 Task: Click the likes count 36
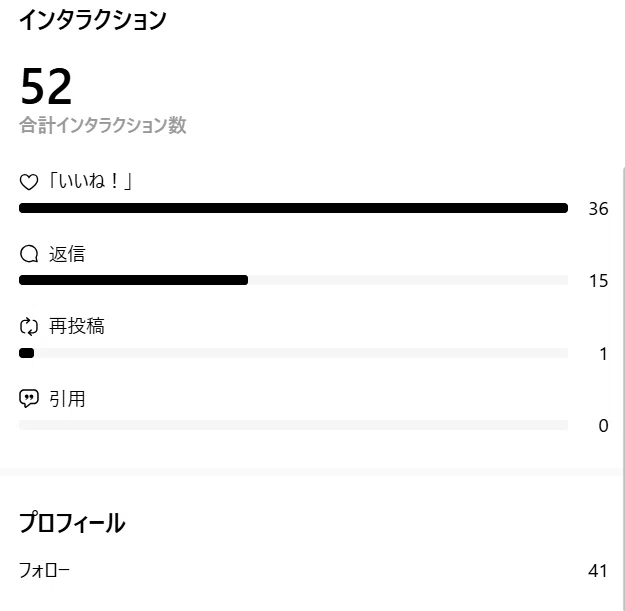pyautogui.click(x=598, y=209)
